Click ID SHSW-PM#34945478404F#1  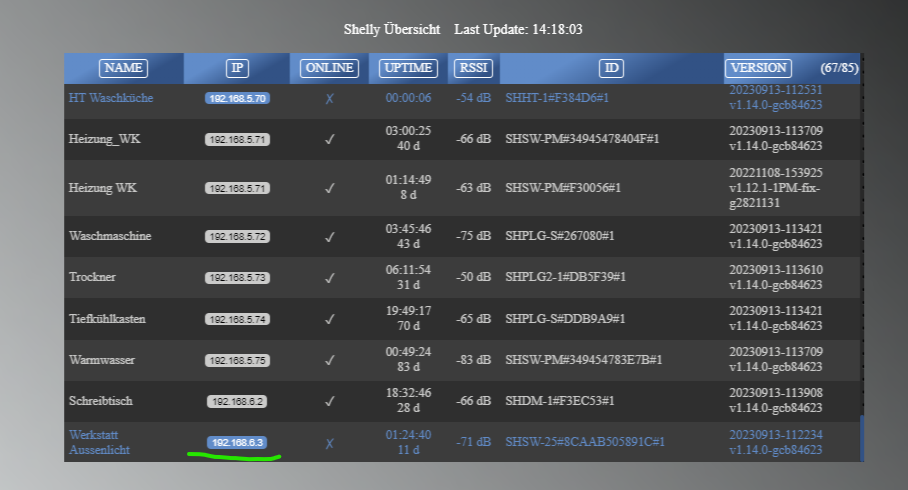(582, 139)
